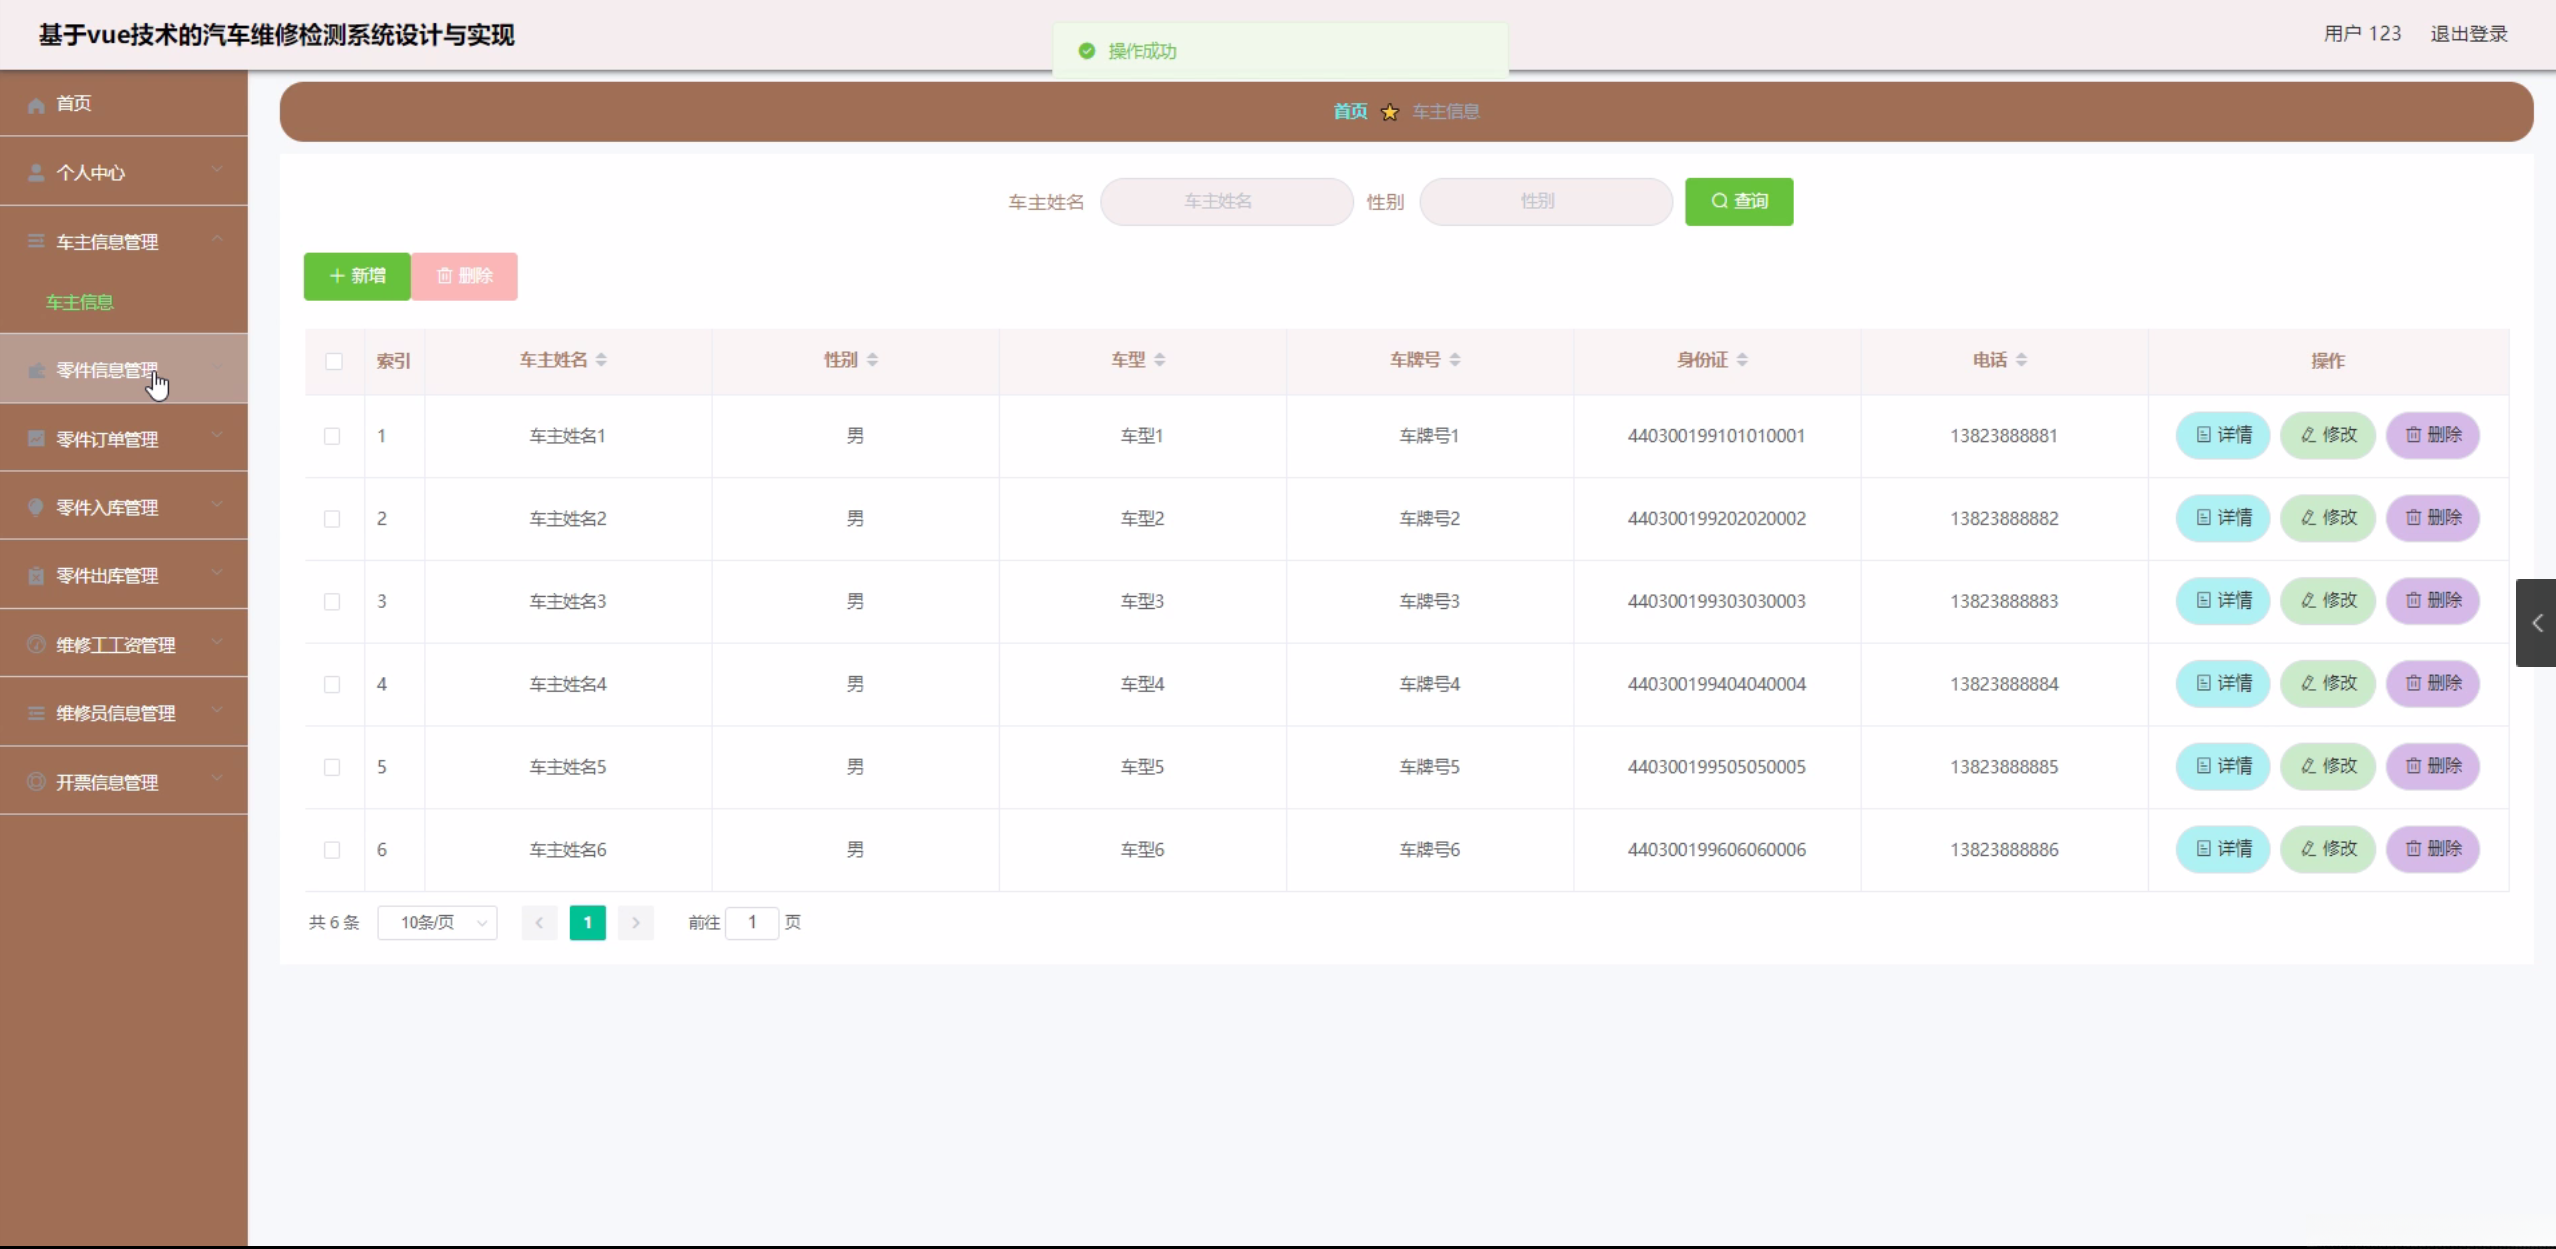Click the home icon beside 首页 in sidebar
The width and height of the screenshot is (2556, 1249).
(x=37, y=105)
